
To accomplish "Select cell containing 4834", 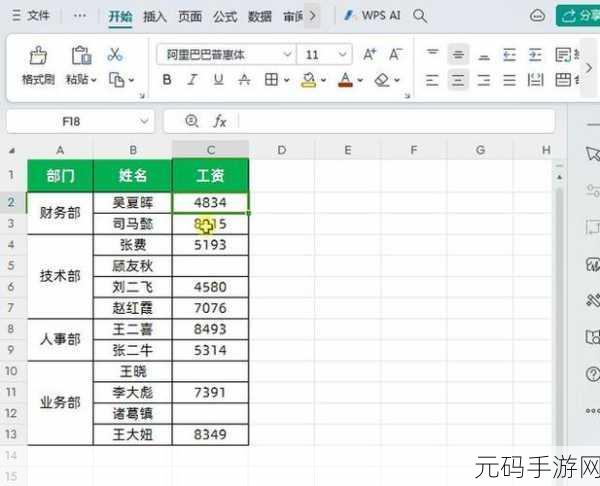I will (x=210, y=202).
